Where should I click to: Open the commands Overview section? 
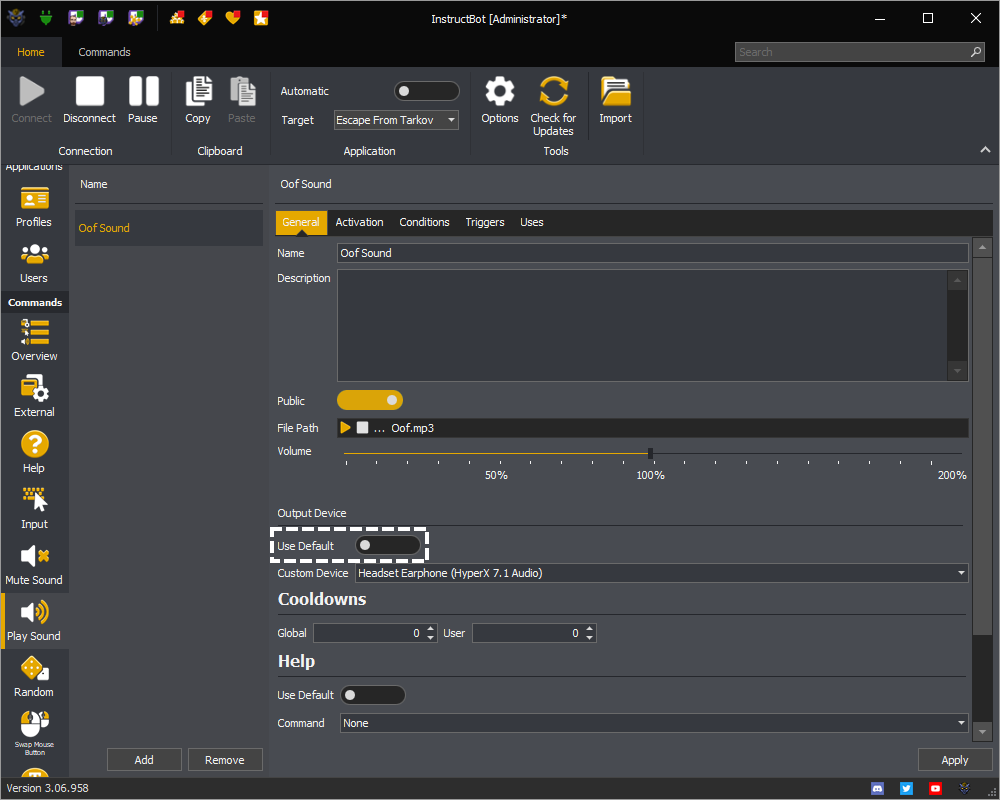tap(34, 341)
